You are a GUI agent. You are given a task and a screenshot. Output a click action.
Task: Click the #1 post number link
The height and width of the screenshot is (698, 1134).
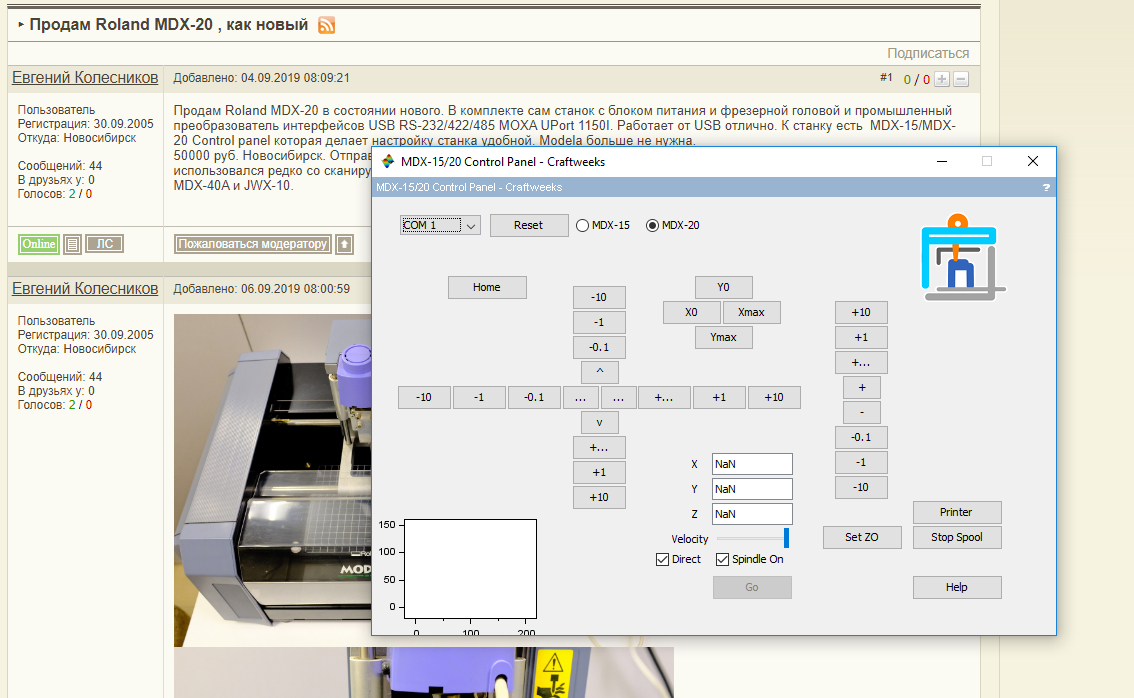point(886,77)
